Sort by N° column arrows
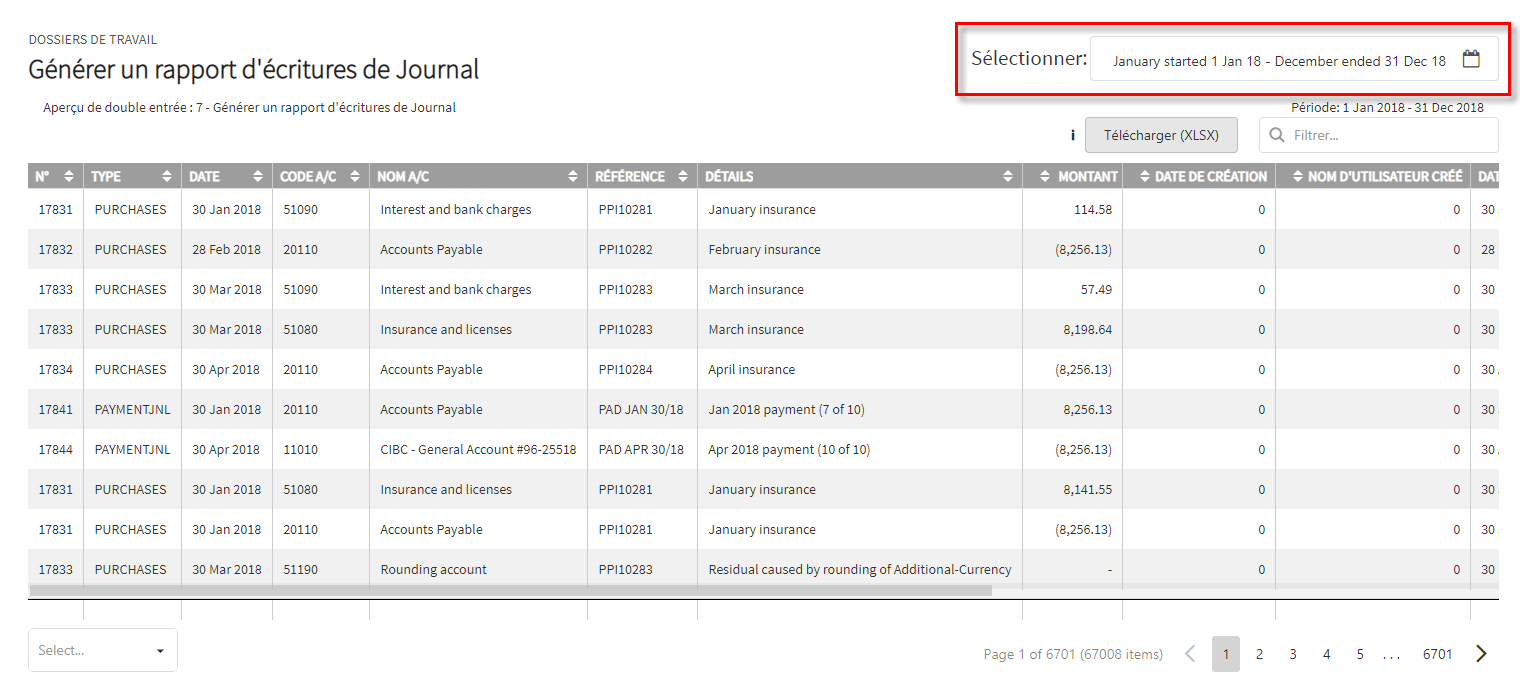 (x=69, y=176)
